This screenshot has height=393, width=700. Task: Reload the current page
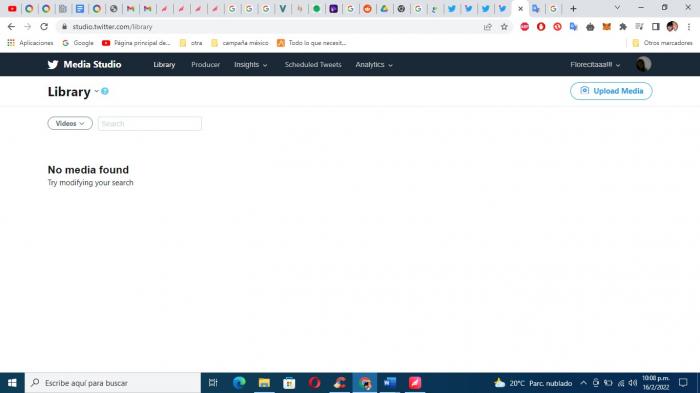(x=44, y=27)
